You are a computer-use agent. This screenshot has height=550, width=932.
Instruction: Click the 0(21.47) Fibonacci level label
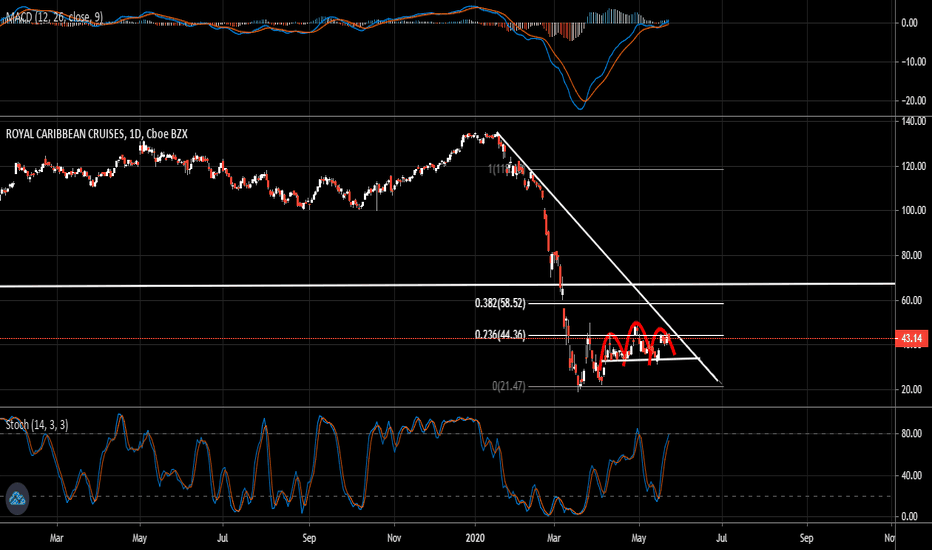[x=509, y=386]
